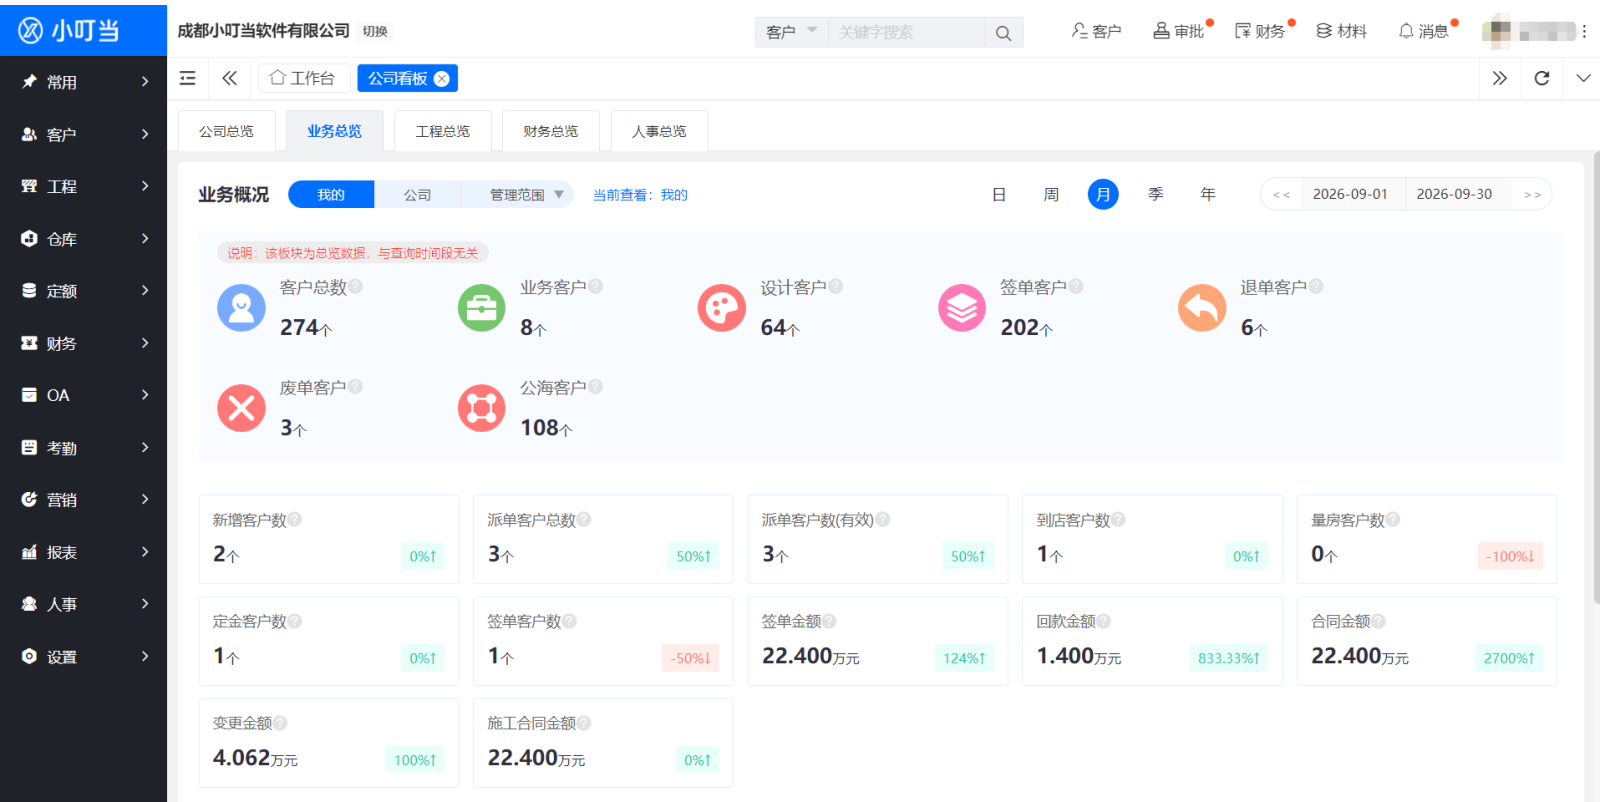Screen dimensions: 1600x802
Task: Go to previous date range with << button
Action: 1281,195
